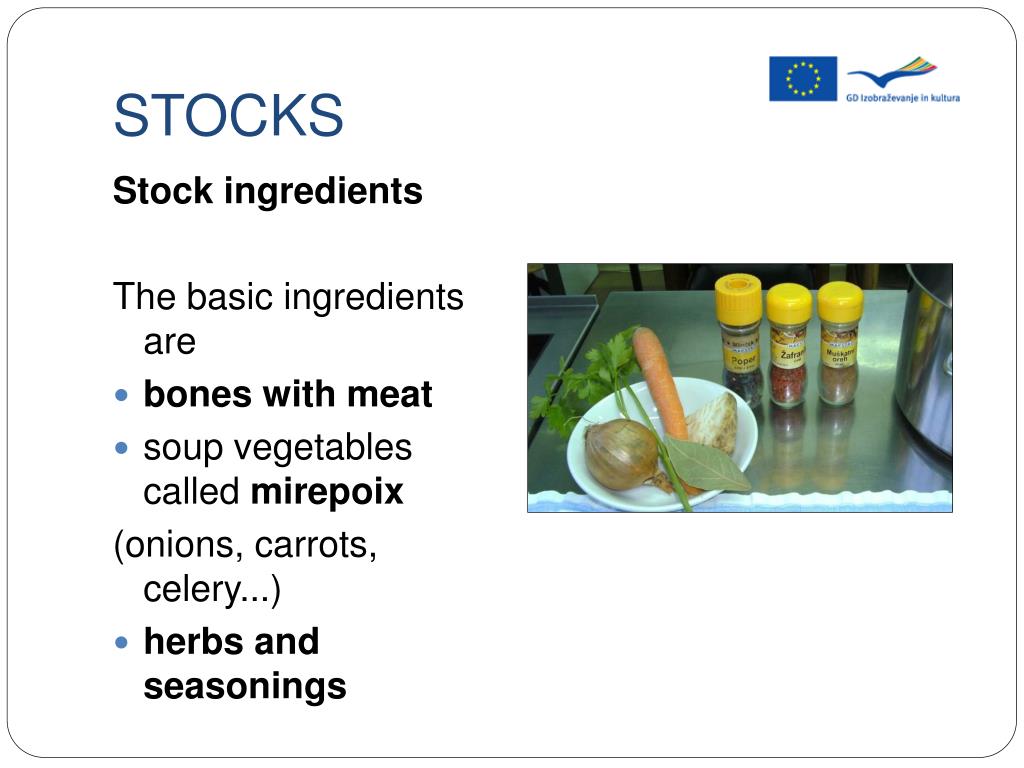Click the Žafran spice jar in photo
The height and width of the screenshot is (768, 1024).
pos(788,344)
